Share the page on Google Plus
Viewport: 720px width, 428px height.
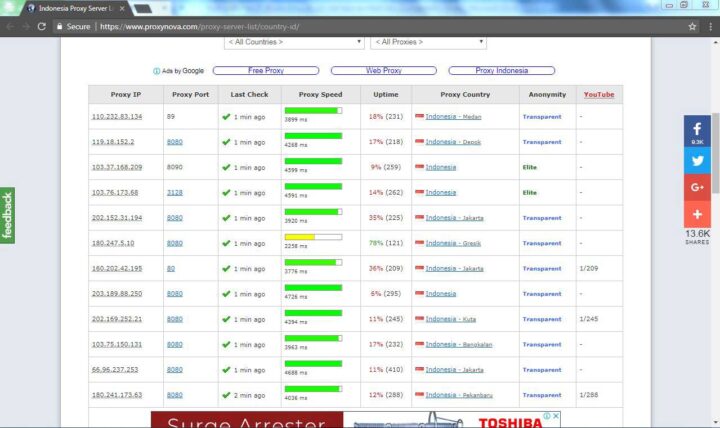697,187
